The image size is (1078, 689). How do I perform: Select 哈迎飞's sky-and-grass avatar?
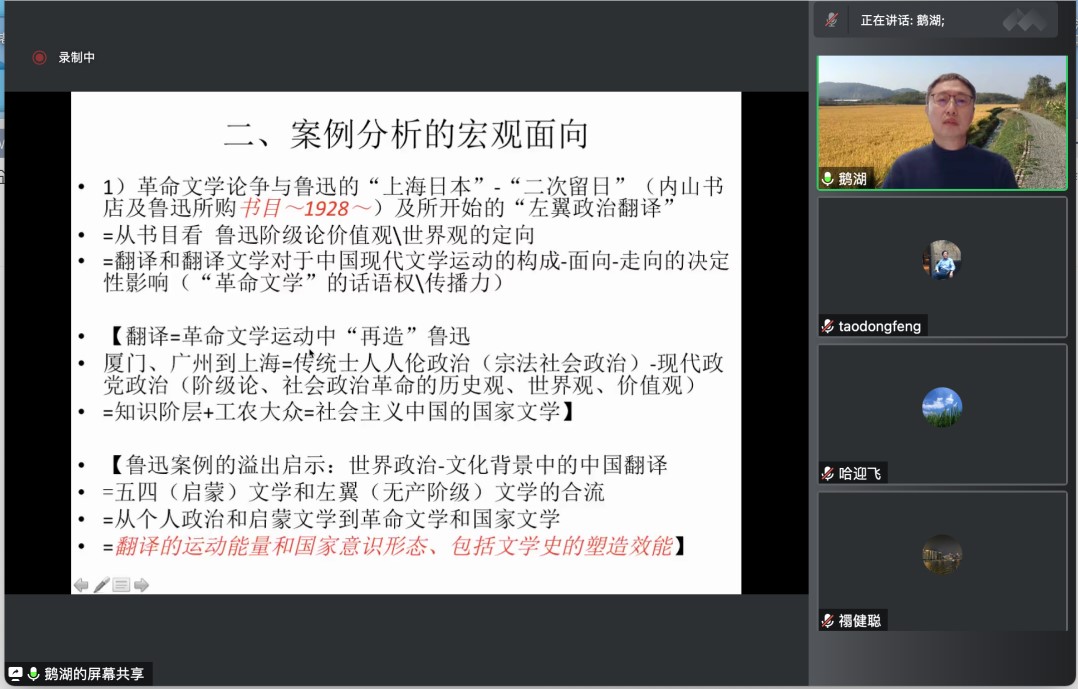(942, 407)
